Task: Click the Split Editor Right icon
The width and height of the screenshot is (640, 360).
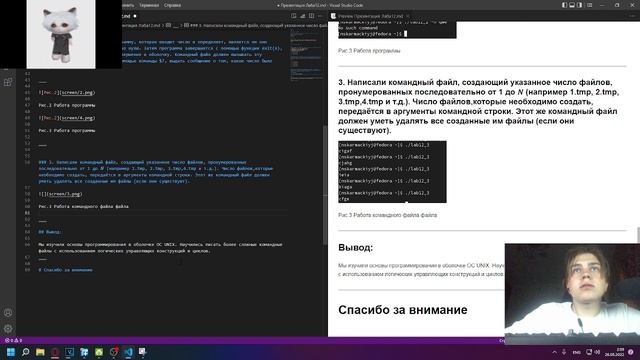Action: coord(311,16)
